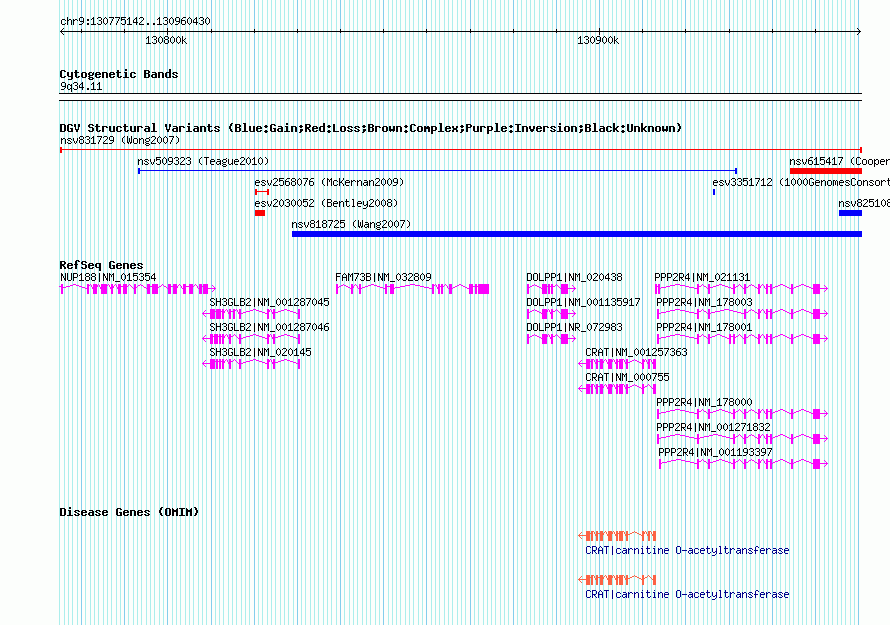Screen dimensions: 890x625
Task: Select the DOLPP1 NM_020438 transcript glyph
Action: 551,289
